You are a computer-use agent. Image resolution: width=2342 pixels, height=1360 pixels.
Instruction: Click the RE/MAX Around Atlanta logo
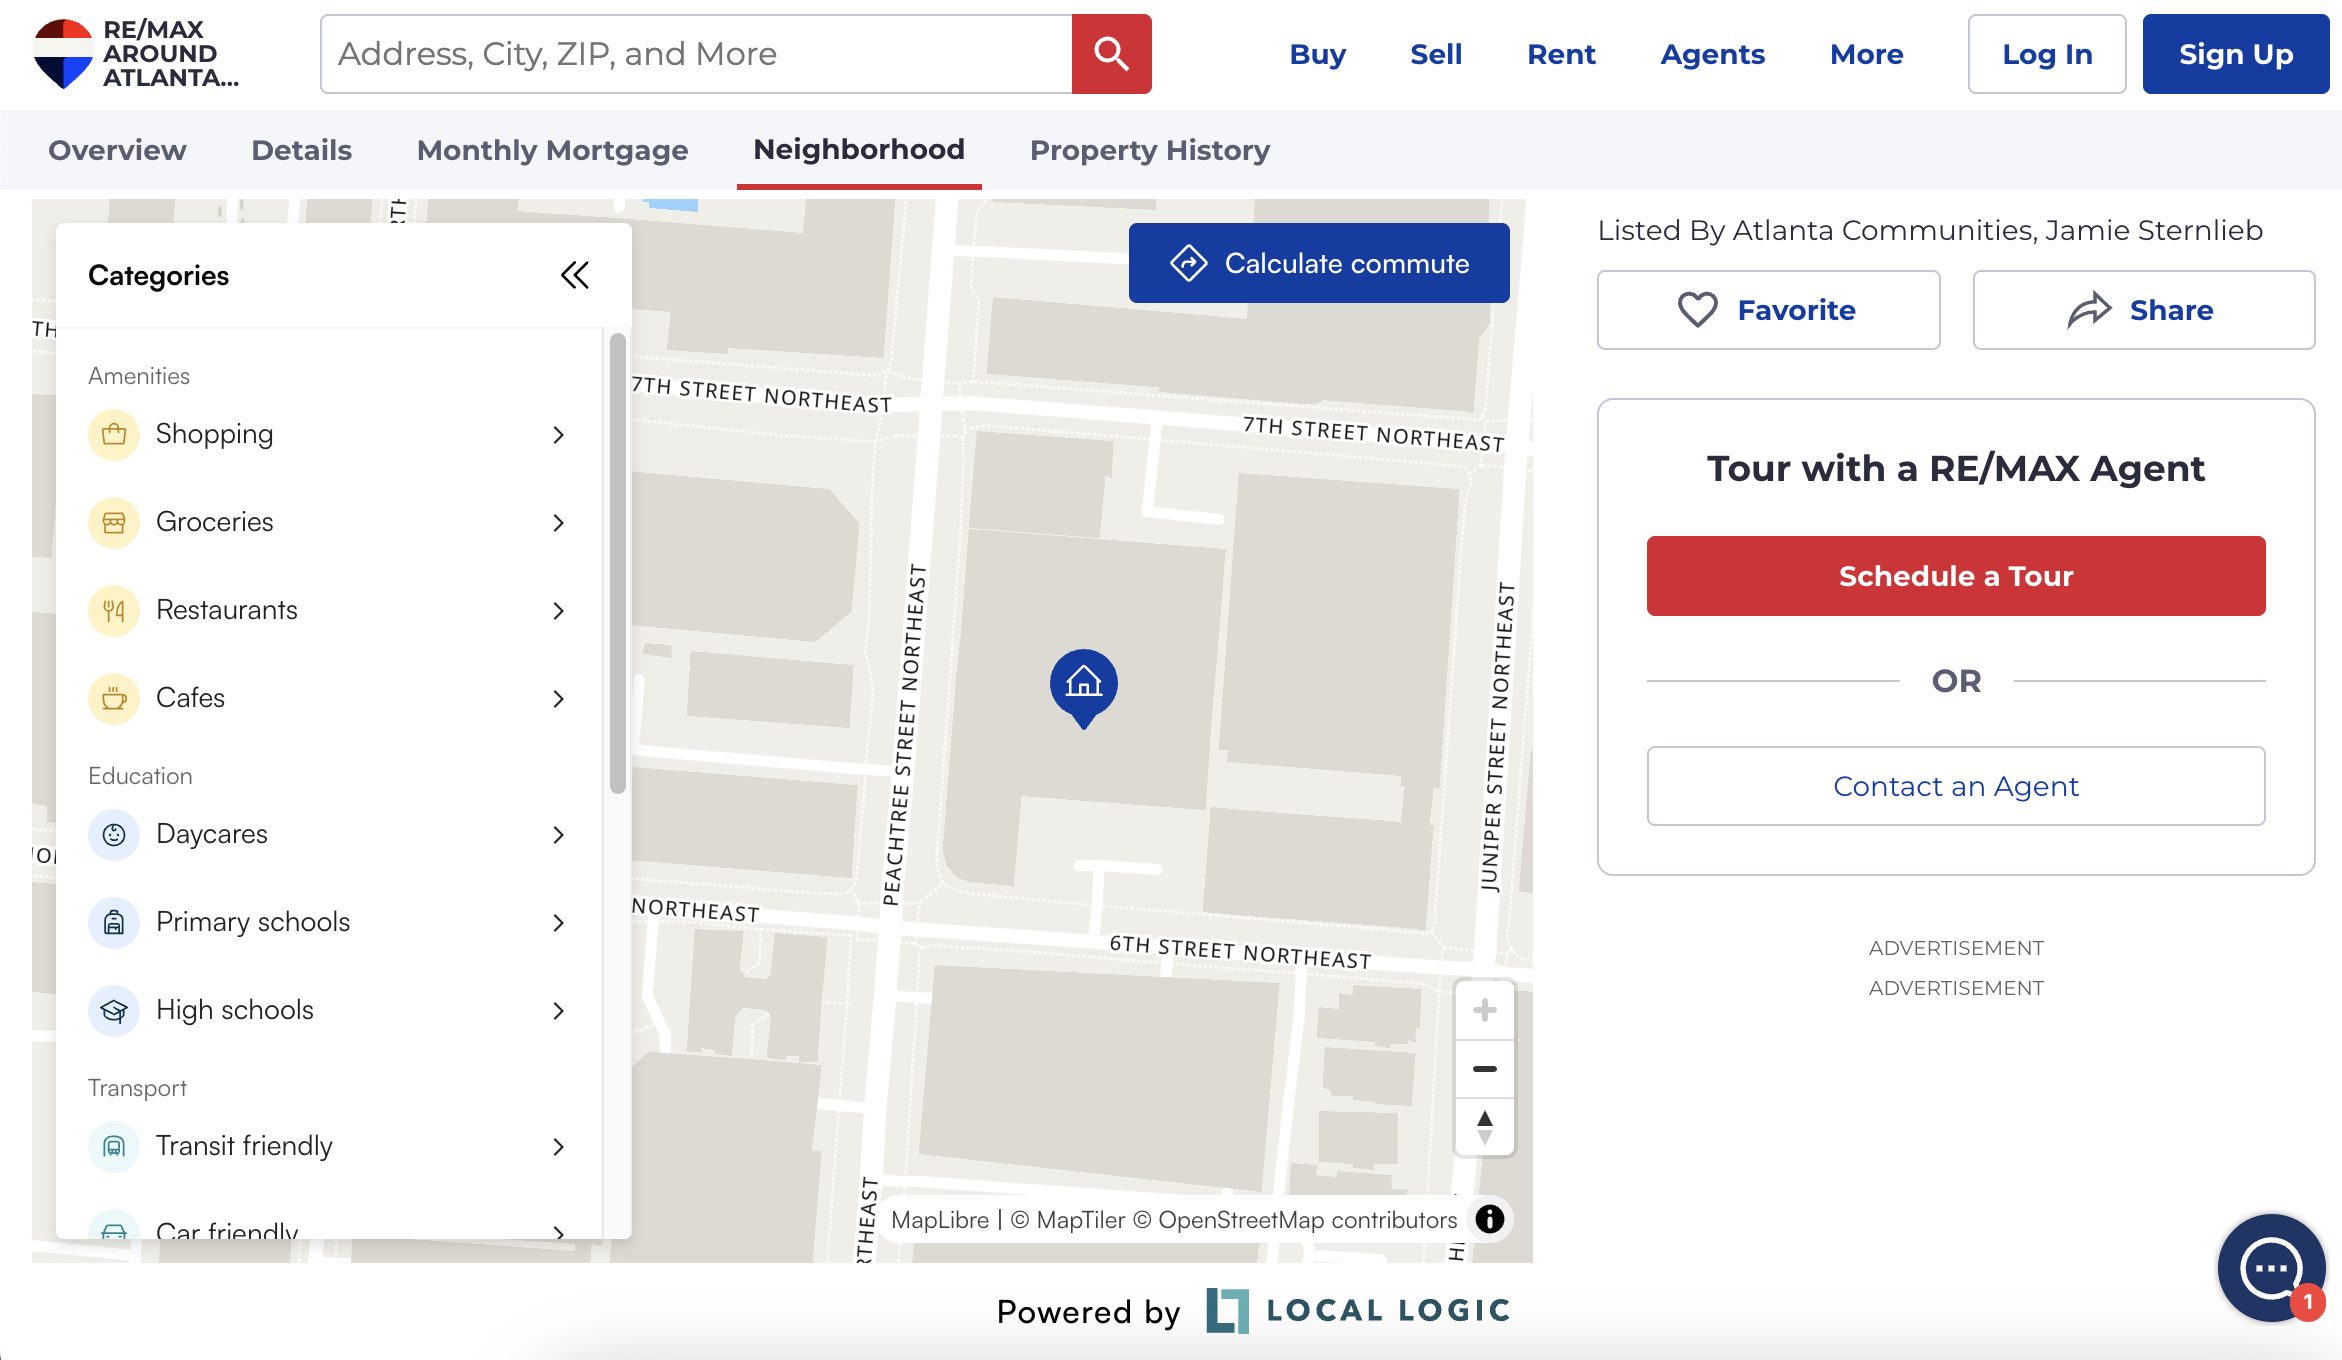tap(136, 54)
